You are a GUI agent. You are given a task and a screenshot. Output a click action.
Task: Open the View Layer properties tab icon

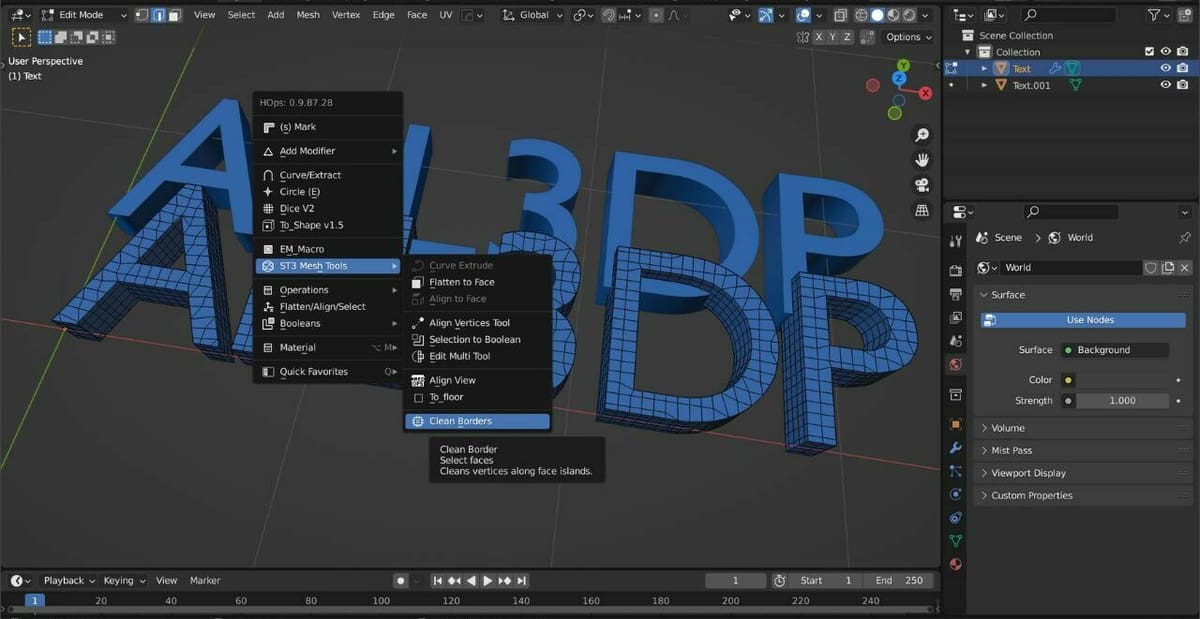[x=956, y=318]
